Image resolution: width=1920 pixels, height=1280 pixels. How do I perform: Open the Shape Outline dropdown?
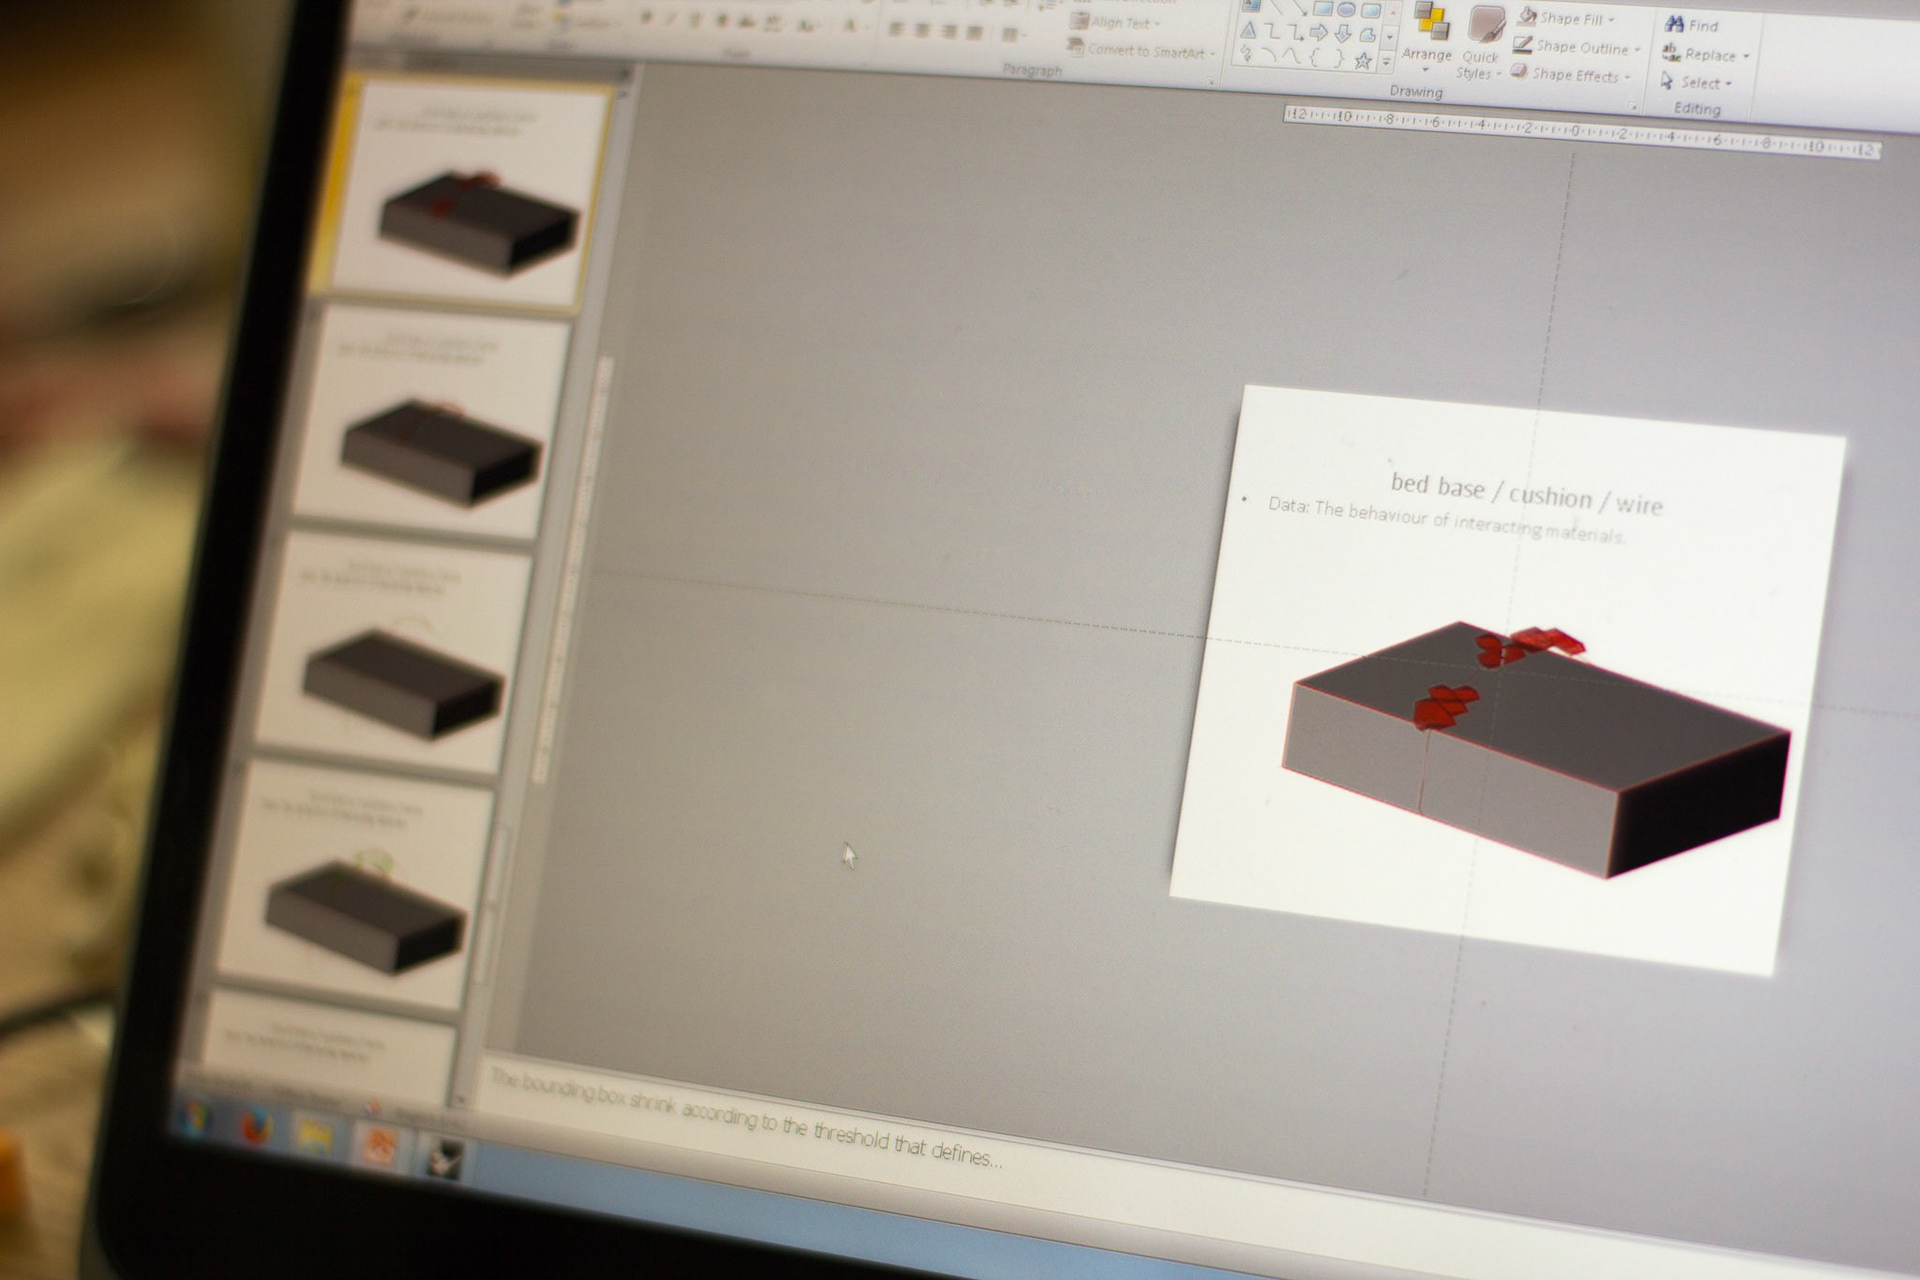pyautogui.click(x=1576, y=46)
